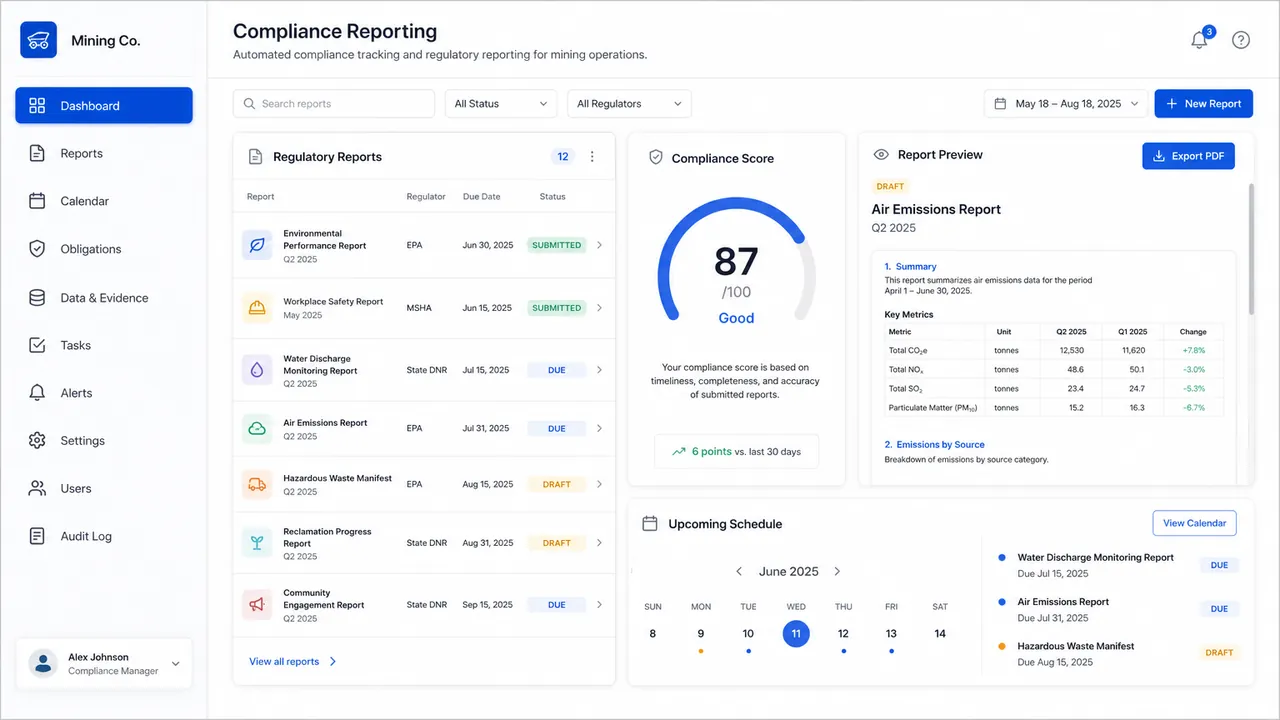1280x720 pixels.
Task: Click the Air Emissions Report cloud icon
Action: [257, 429]
